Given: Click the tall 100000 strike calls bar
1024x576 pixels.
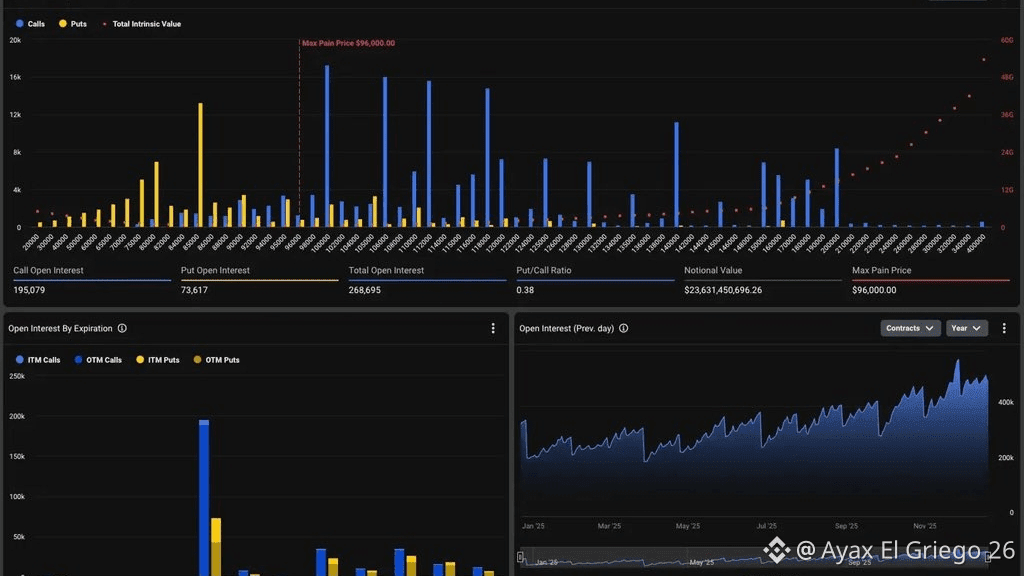Looking at the screenshot, I should (x=327, y=146).
